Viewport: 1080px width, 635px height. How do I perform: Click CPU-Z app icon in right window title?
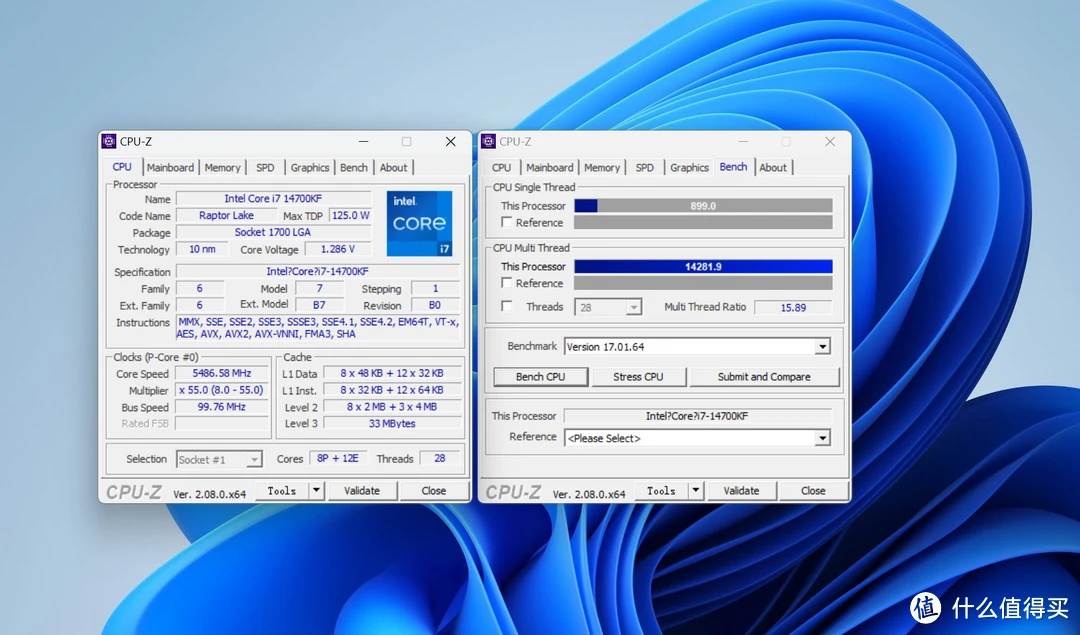coord(488,141)
